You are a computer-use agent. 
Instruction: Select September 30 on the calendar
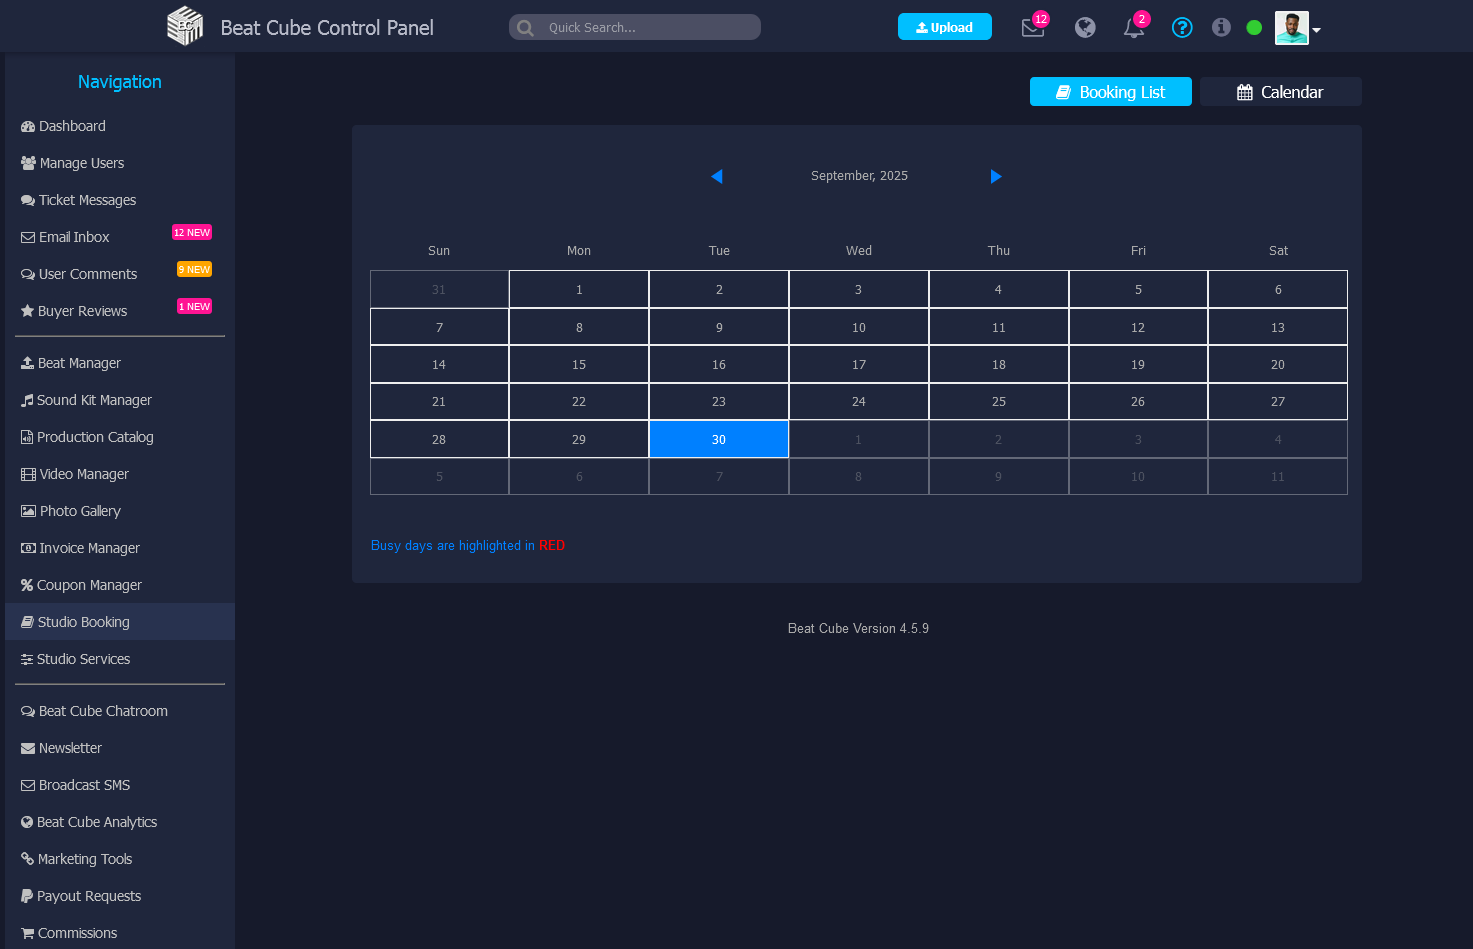coord(718,440)
